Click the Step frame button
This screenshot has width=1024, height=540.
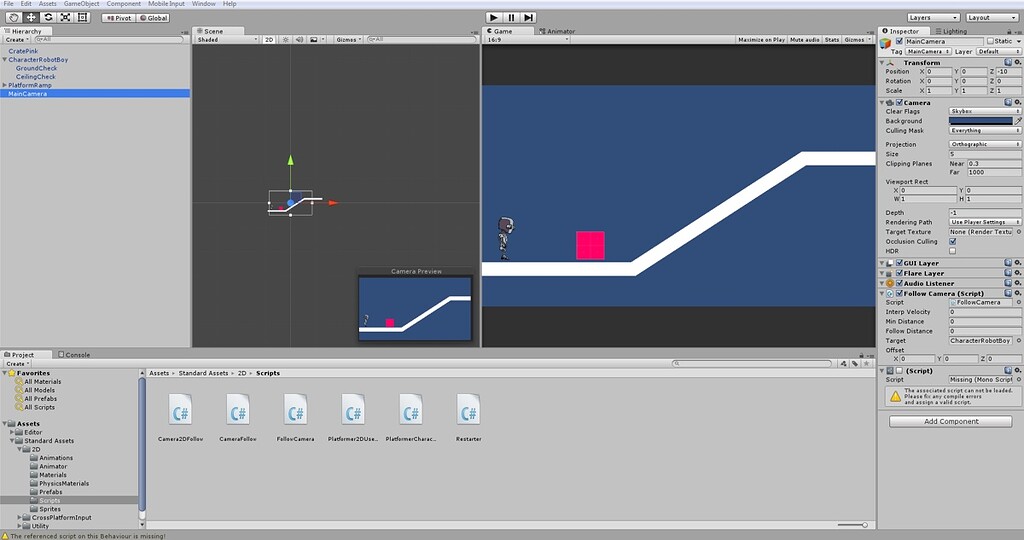click(529, 18)
